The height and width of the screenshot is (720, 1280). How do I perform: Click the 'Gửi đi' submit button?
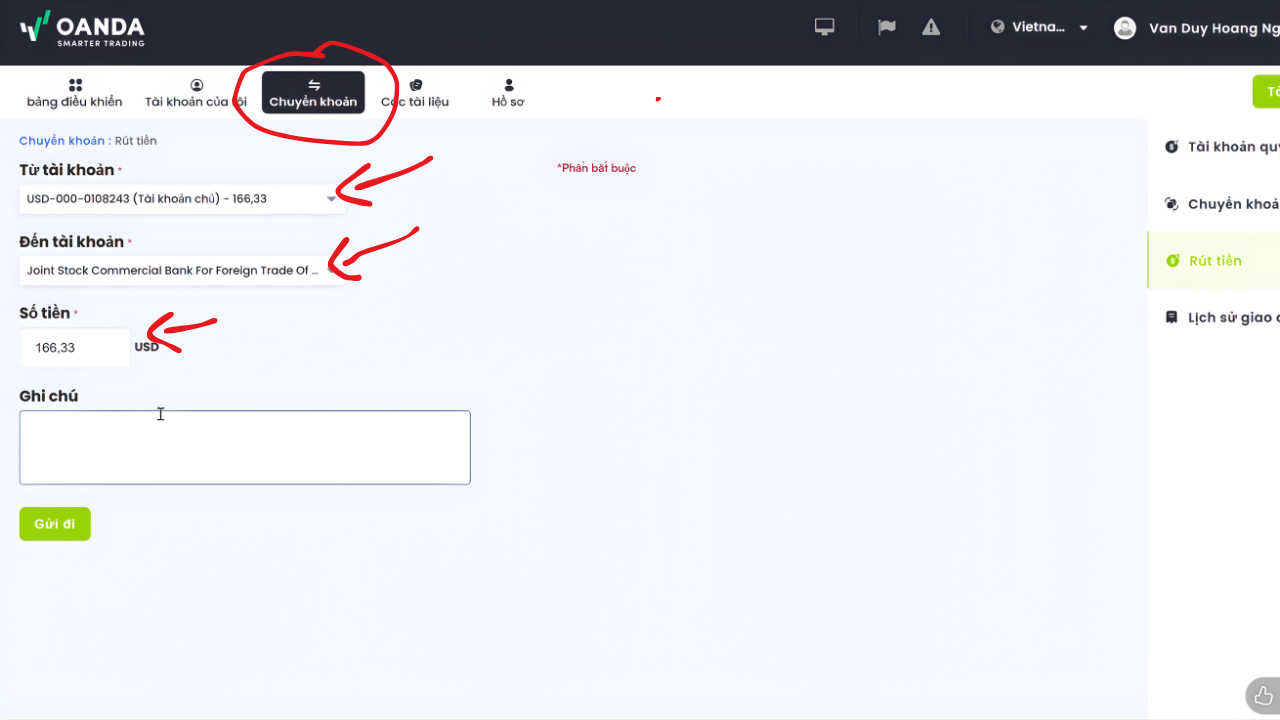(x=55, y=524)
